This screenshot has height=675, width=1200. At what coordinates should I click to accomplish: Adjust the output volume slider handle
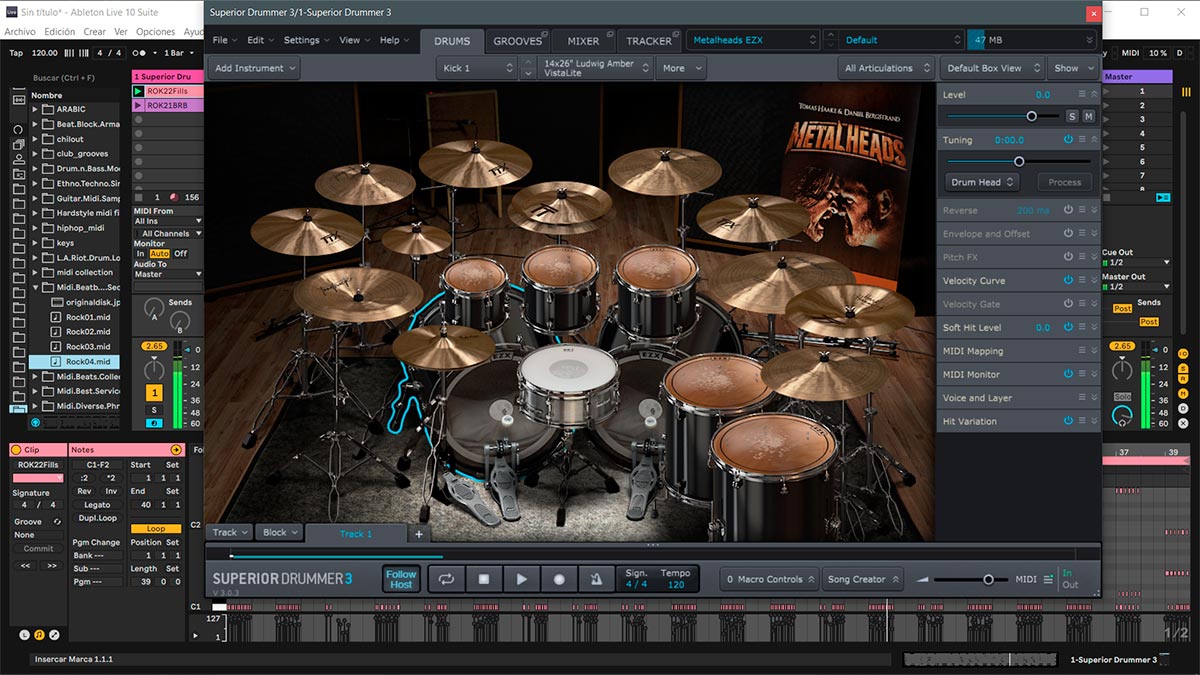988,580
